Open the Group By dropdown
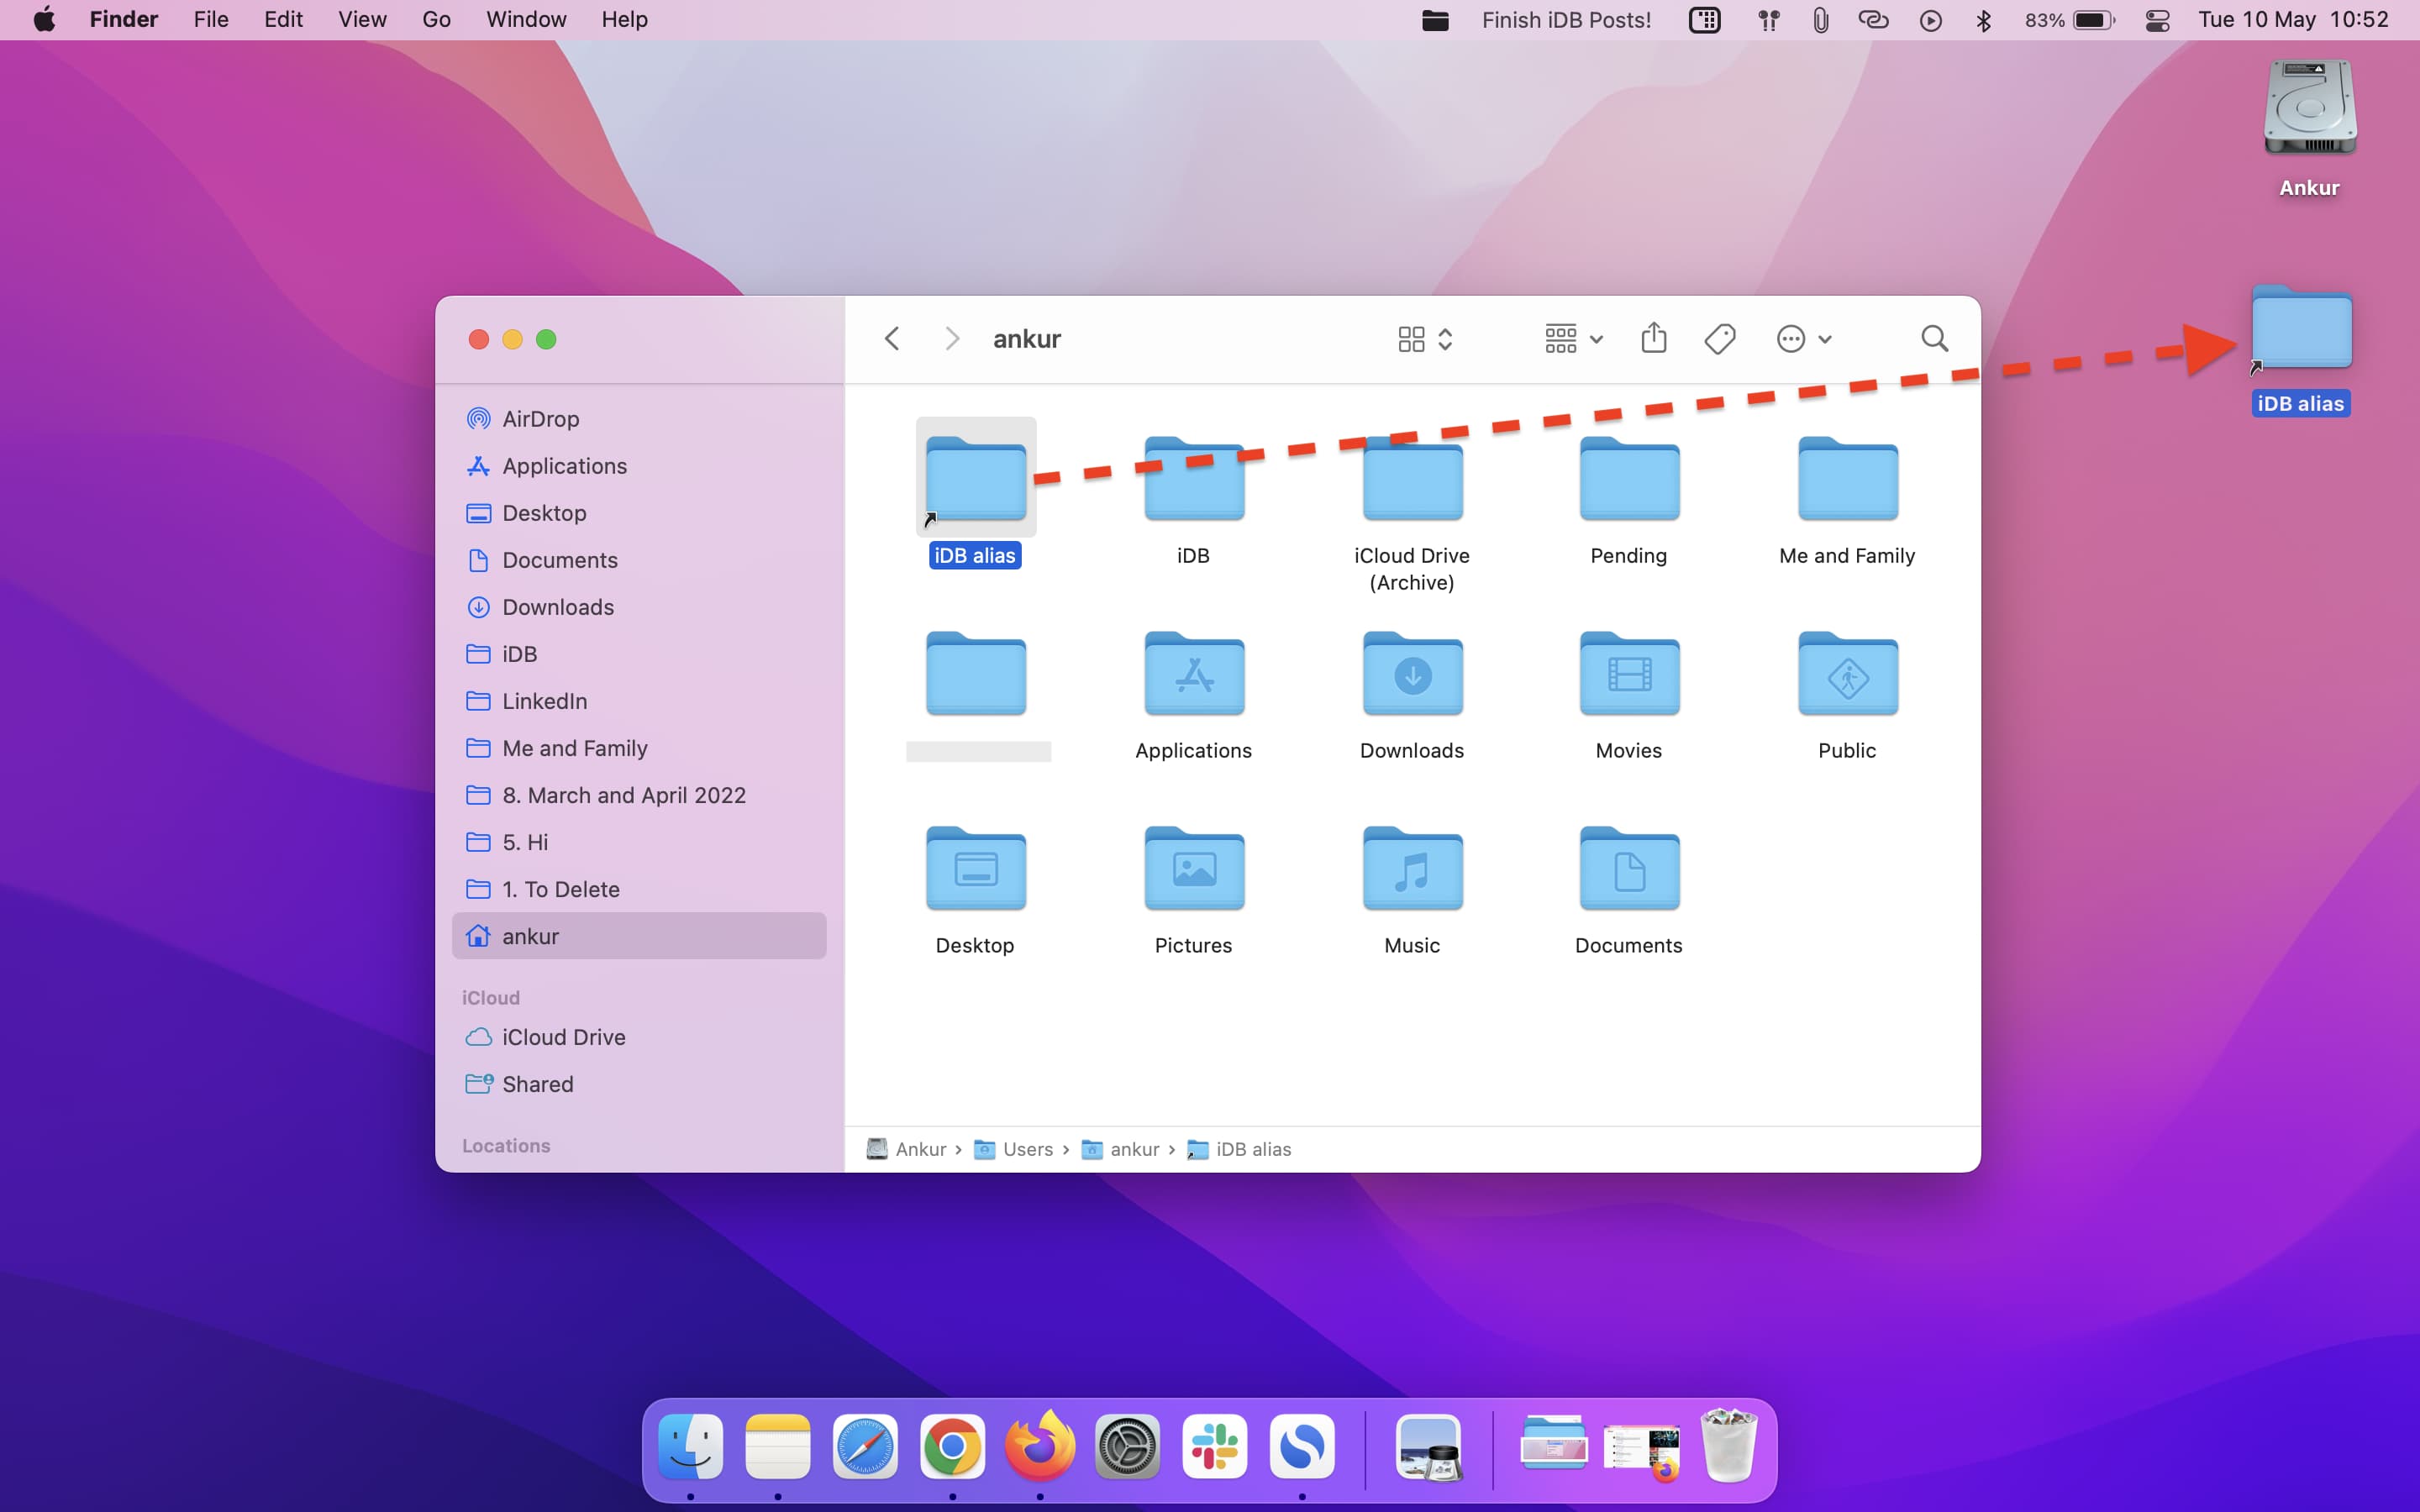The width and height of the screenshot is (2420, 1512). click(x=1573, y=339)
